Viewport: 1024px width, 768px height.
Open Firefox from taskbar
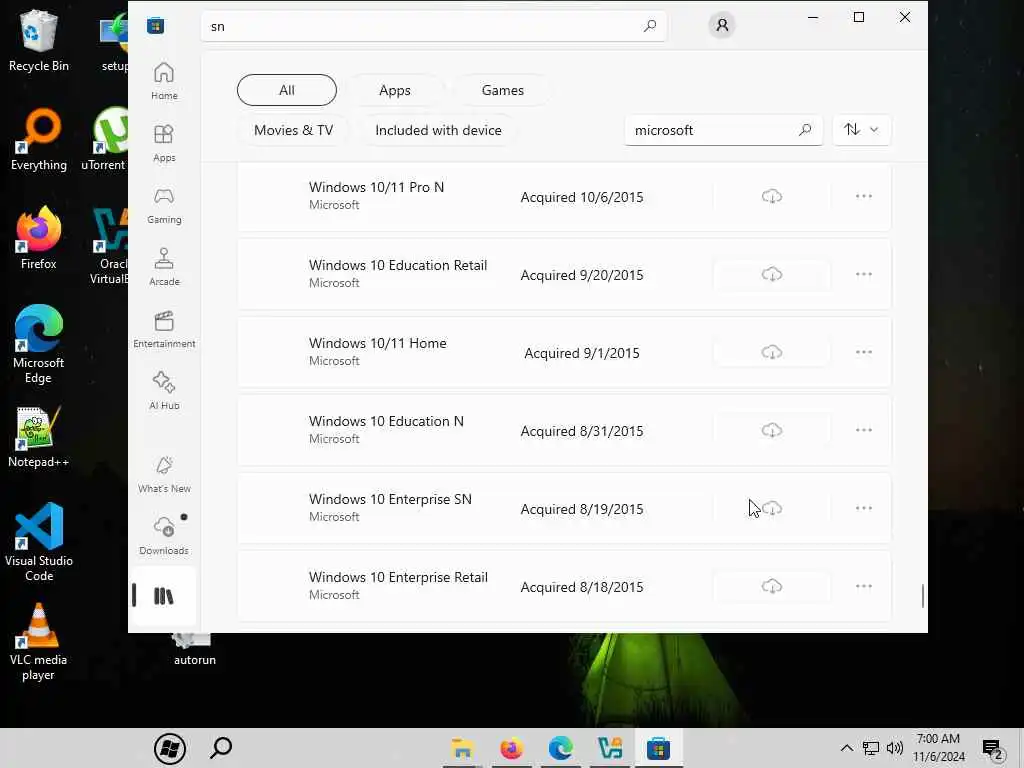(x=511, y=748)
